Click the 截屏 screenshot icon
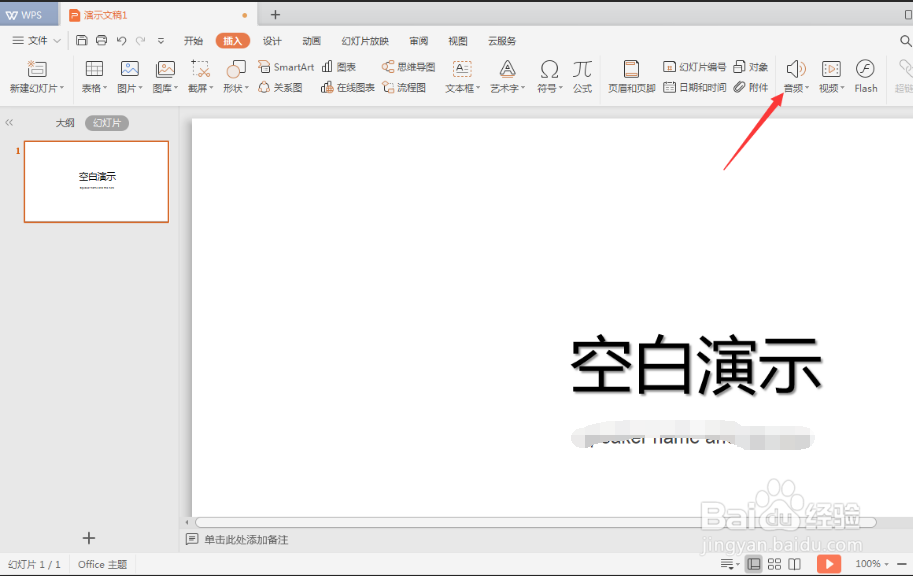The width and height of the screenshot is (913, 576). (x=200, y=69)
